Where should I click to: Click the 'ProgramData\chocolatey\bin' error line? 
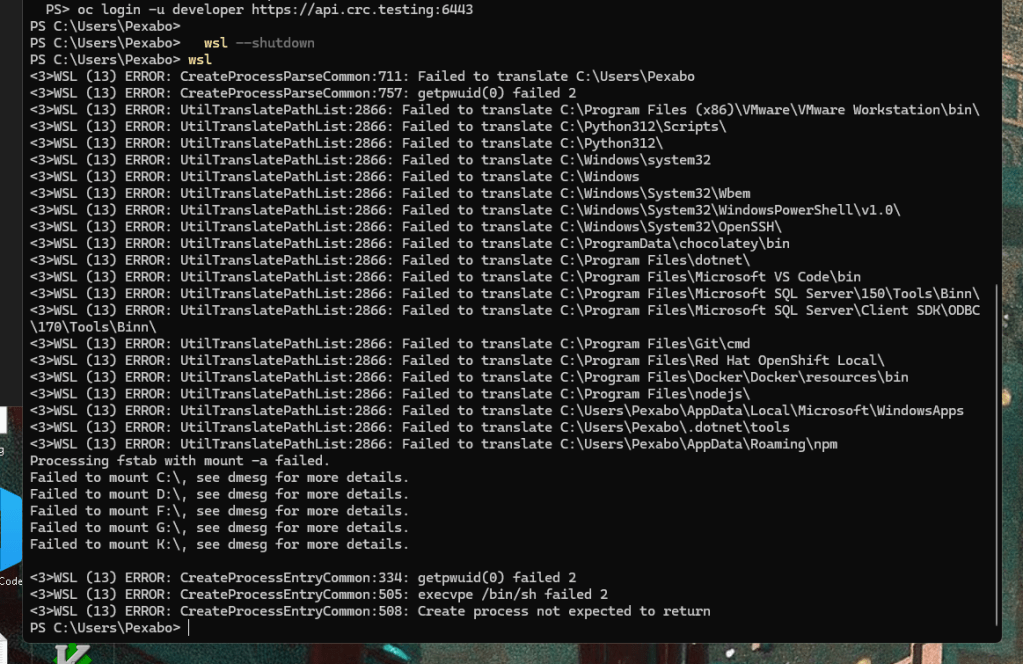click(x=410, y=243)
